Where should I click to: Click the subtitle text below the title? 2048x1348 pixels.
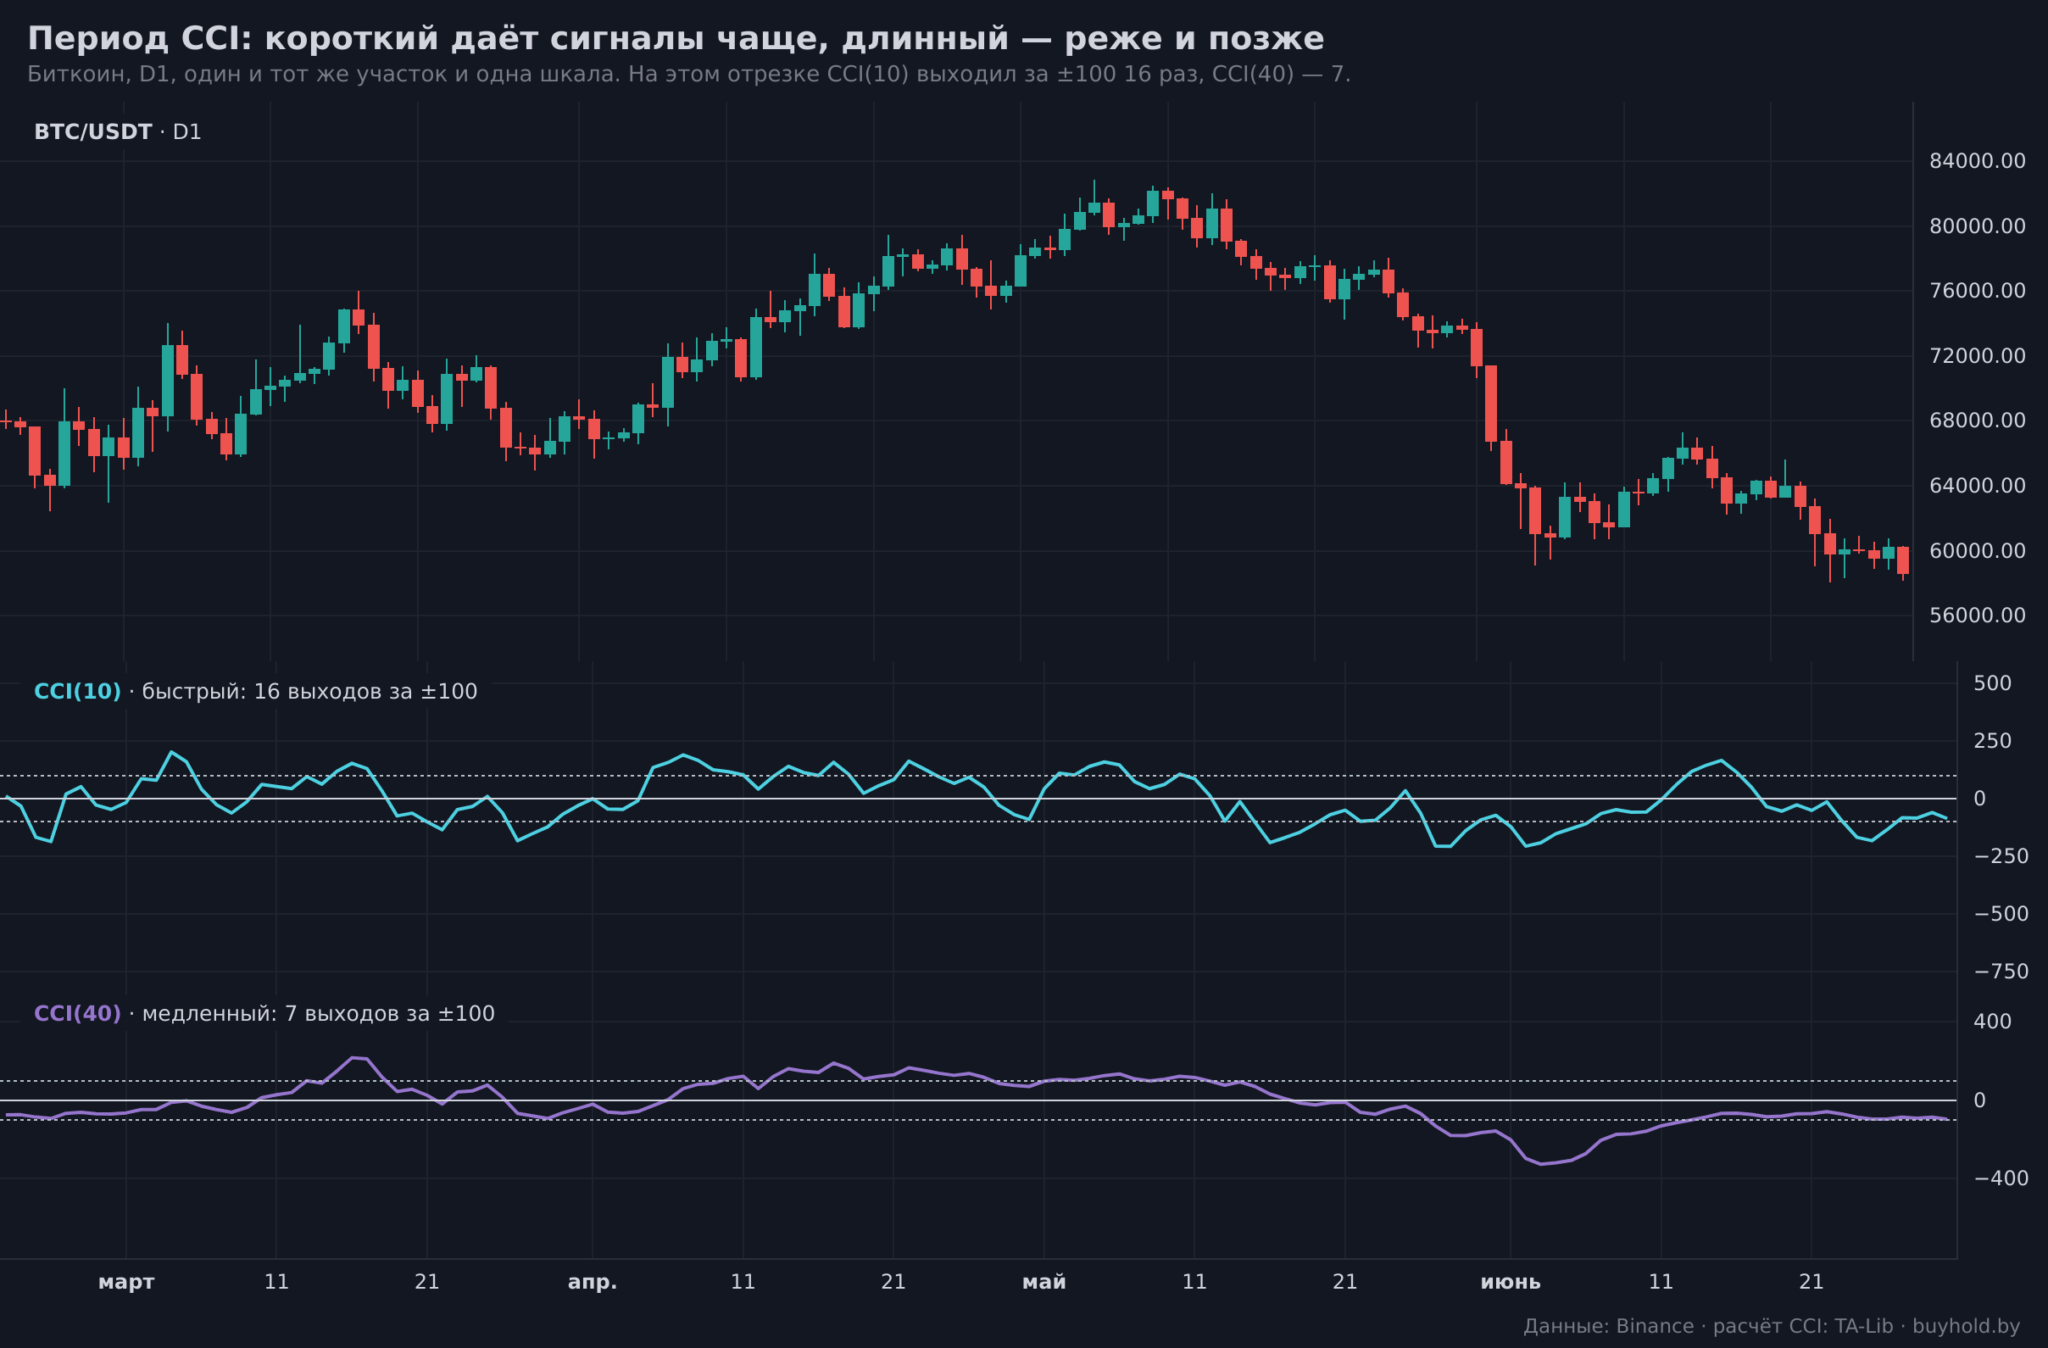pos(689,74)
